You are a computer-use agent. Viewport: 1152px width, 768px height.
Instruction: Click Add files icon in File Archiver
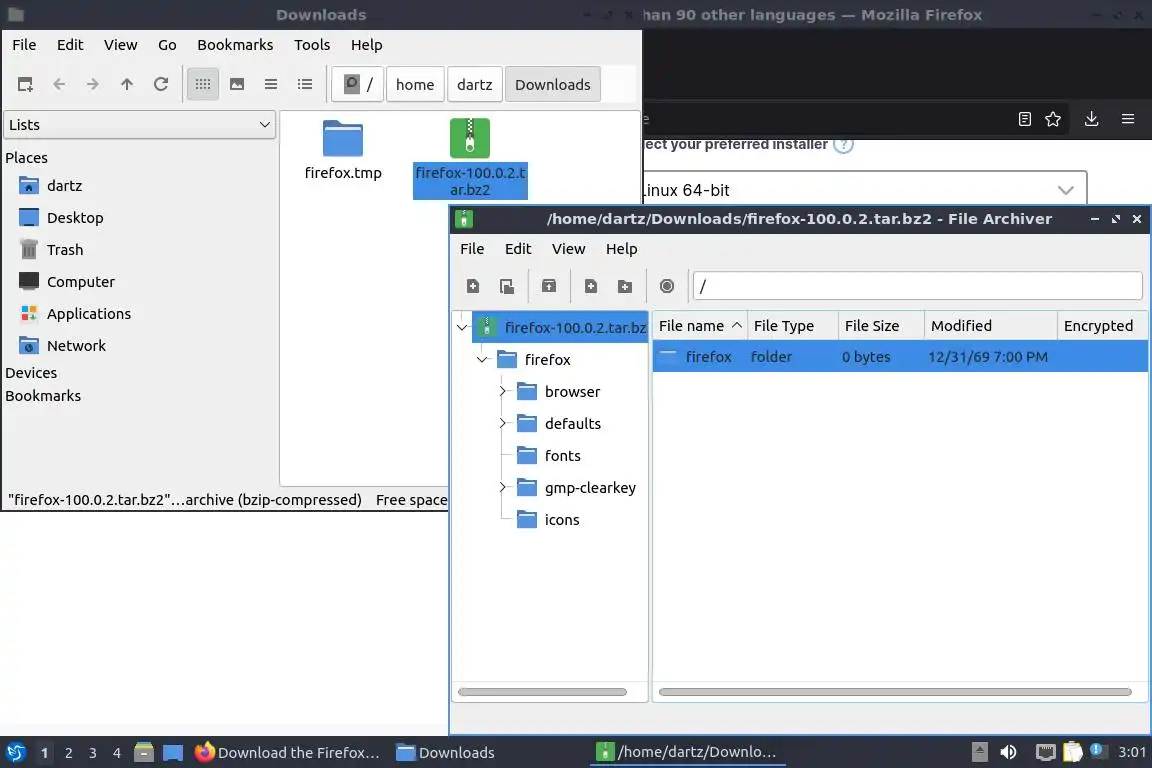coord(591,286)
